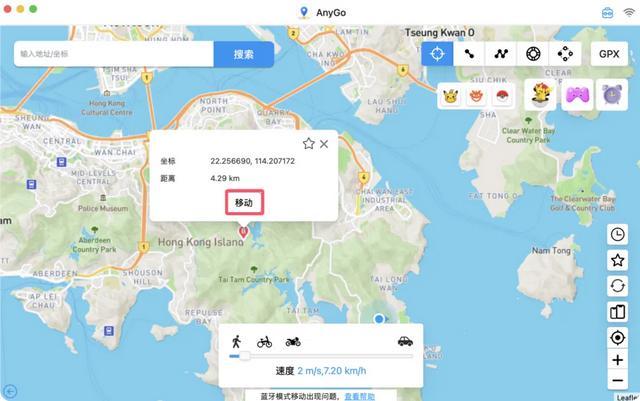
Task: Click the Leaflet attribution link
Action: click(x=627, y=397)
